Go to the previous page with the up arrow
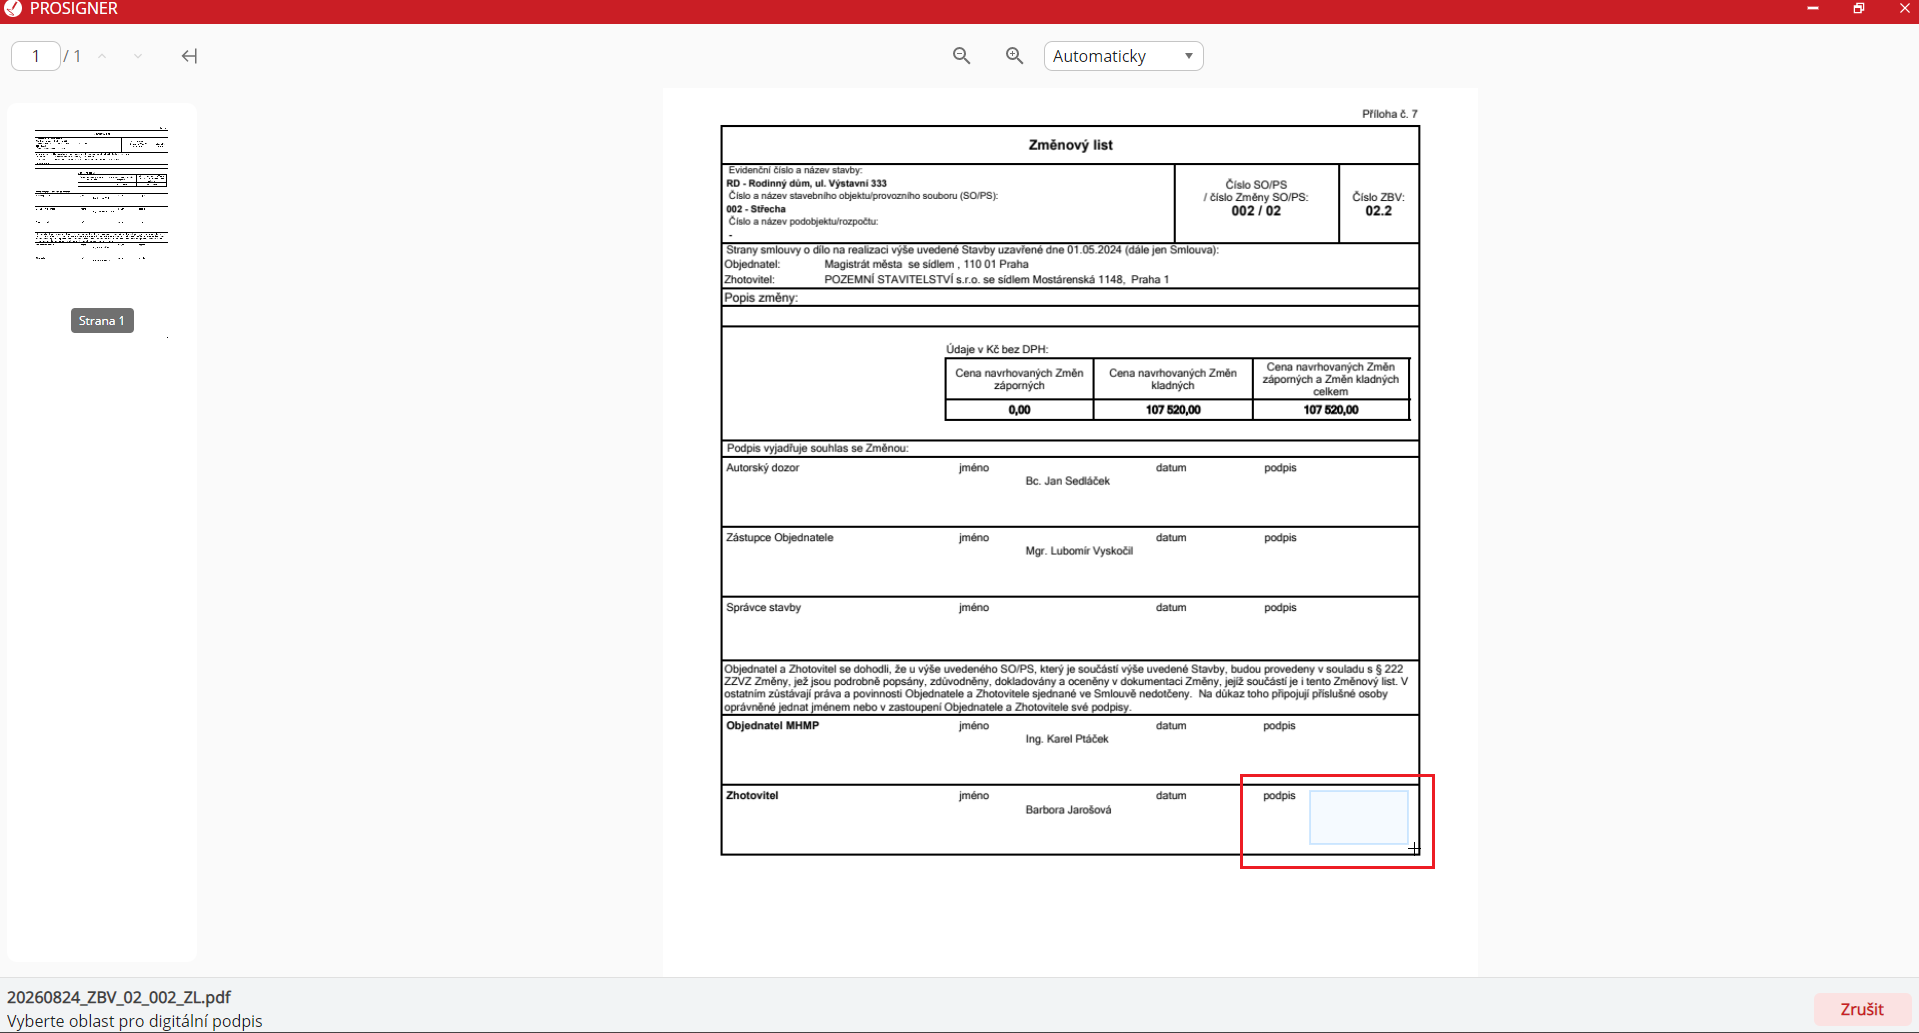1919x1033 pixels. pos(102,56)
